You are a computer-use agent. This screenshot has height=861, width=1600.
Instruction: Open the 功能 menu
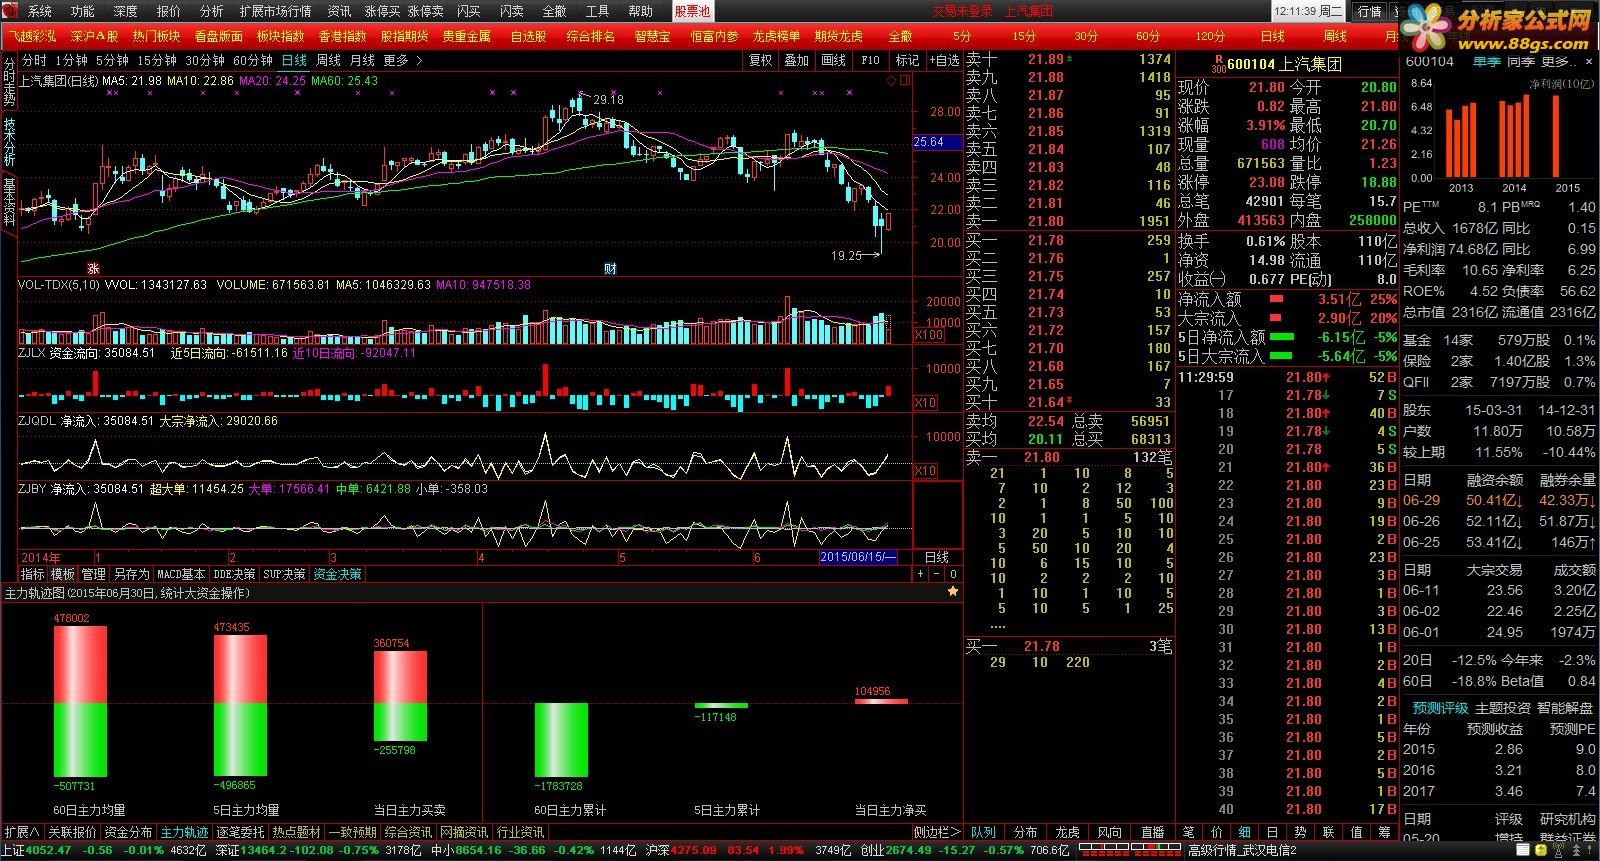tap(82, 11)
